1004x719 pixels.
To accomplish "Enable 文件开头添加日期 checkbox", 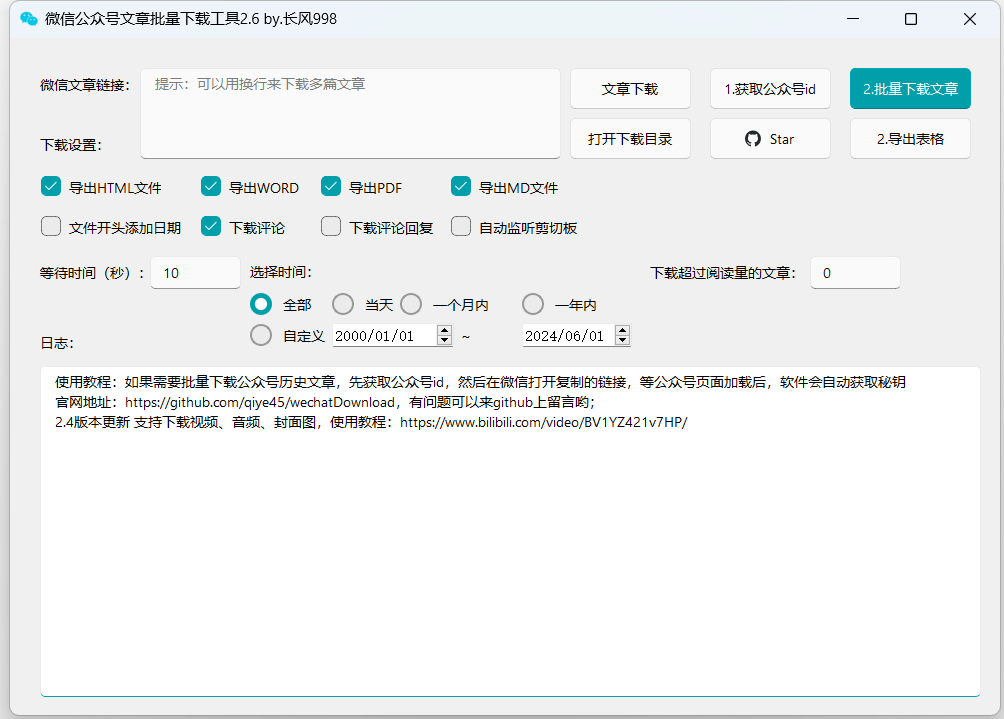I will coord(51,227).
